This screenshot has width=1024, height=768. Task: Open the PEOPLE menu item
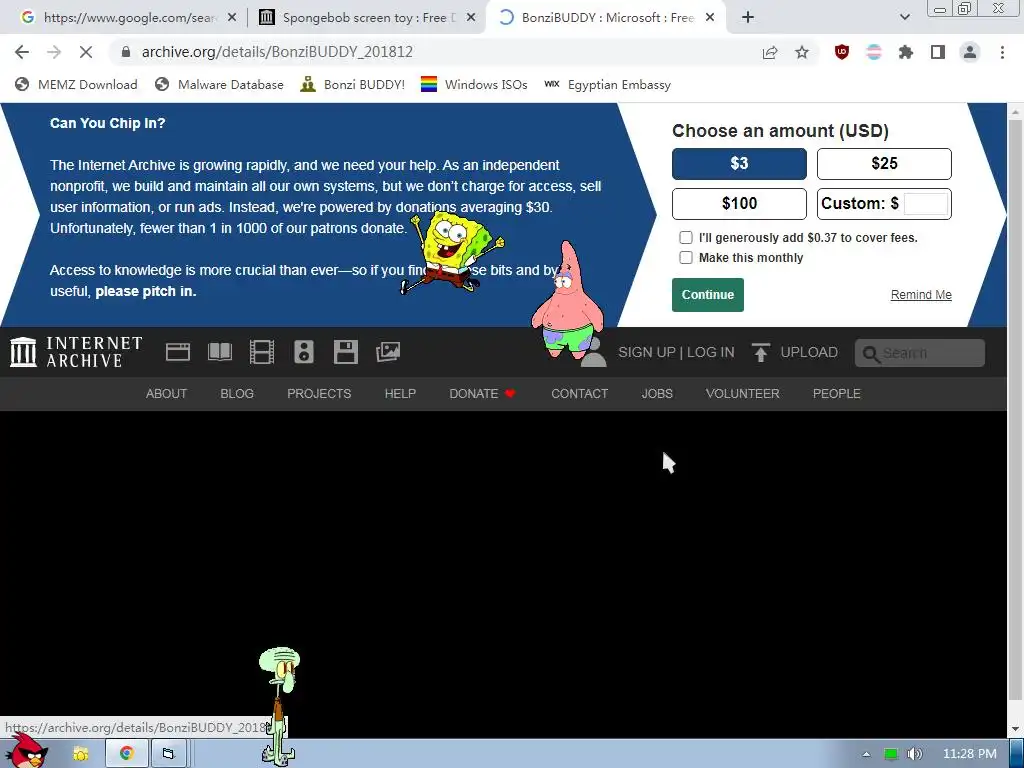coord(837,394)
